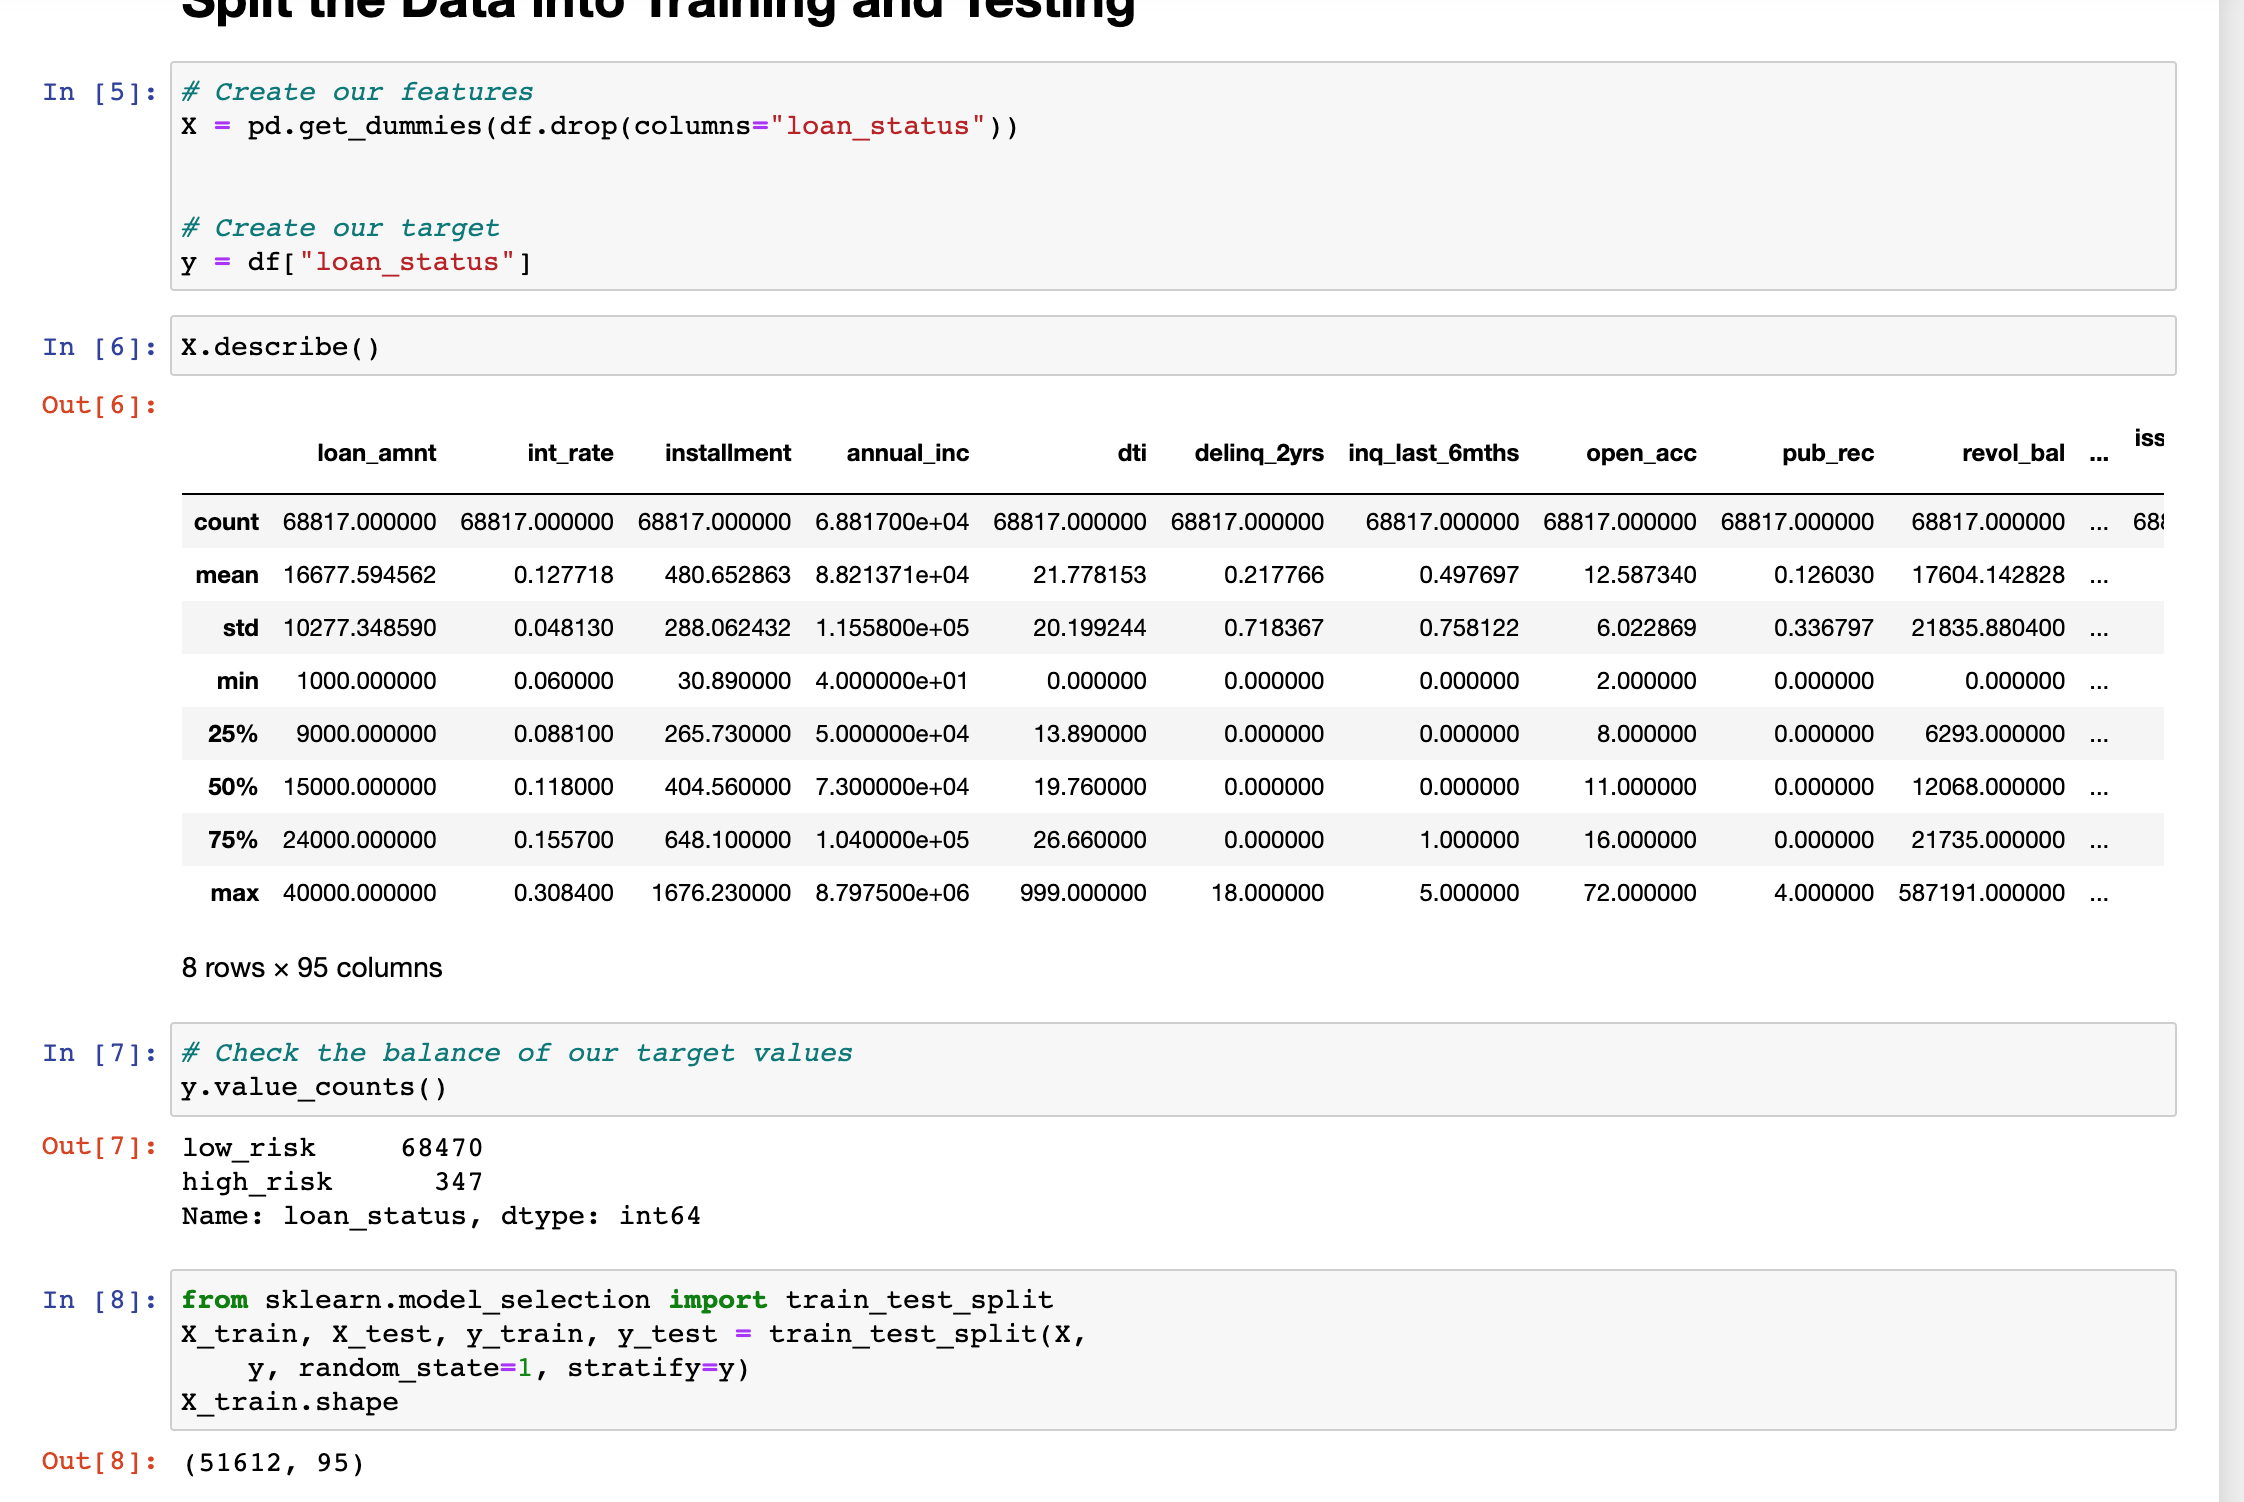Click the mean row label
This screenshot has height=1502, width=2244.
(227, 575)
